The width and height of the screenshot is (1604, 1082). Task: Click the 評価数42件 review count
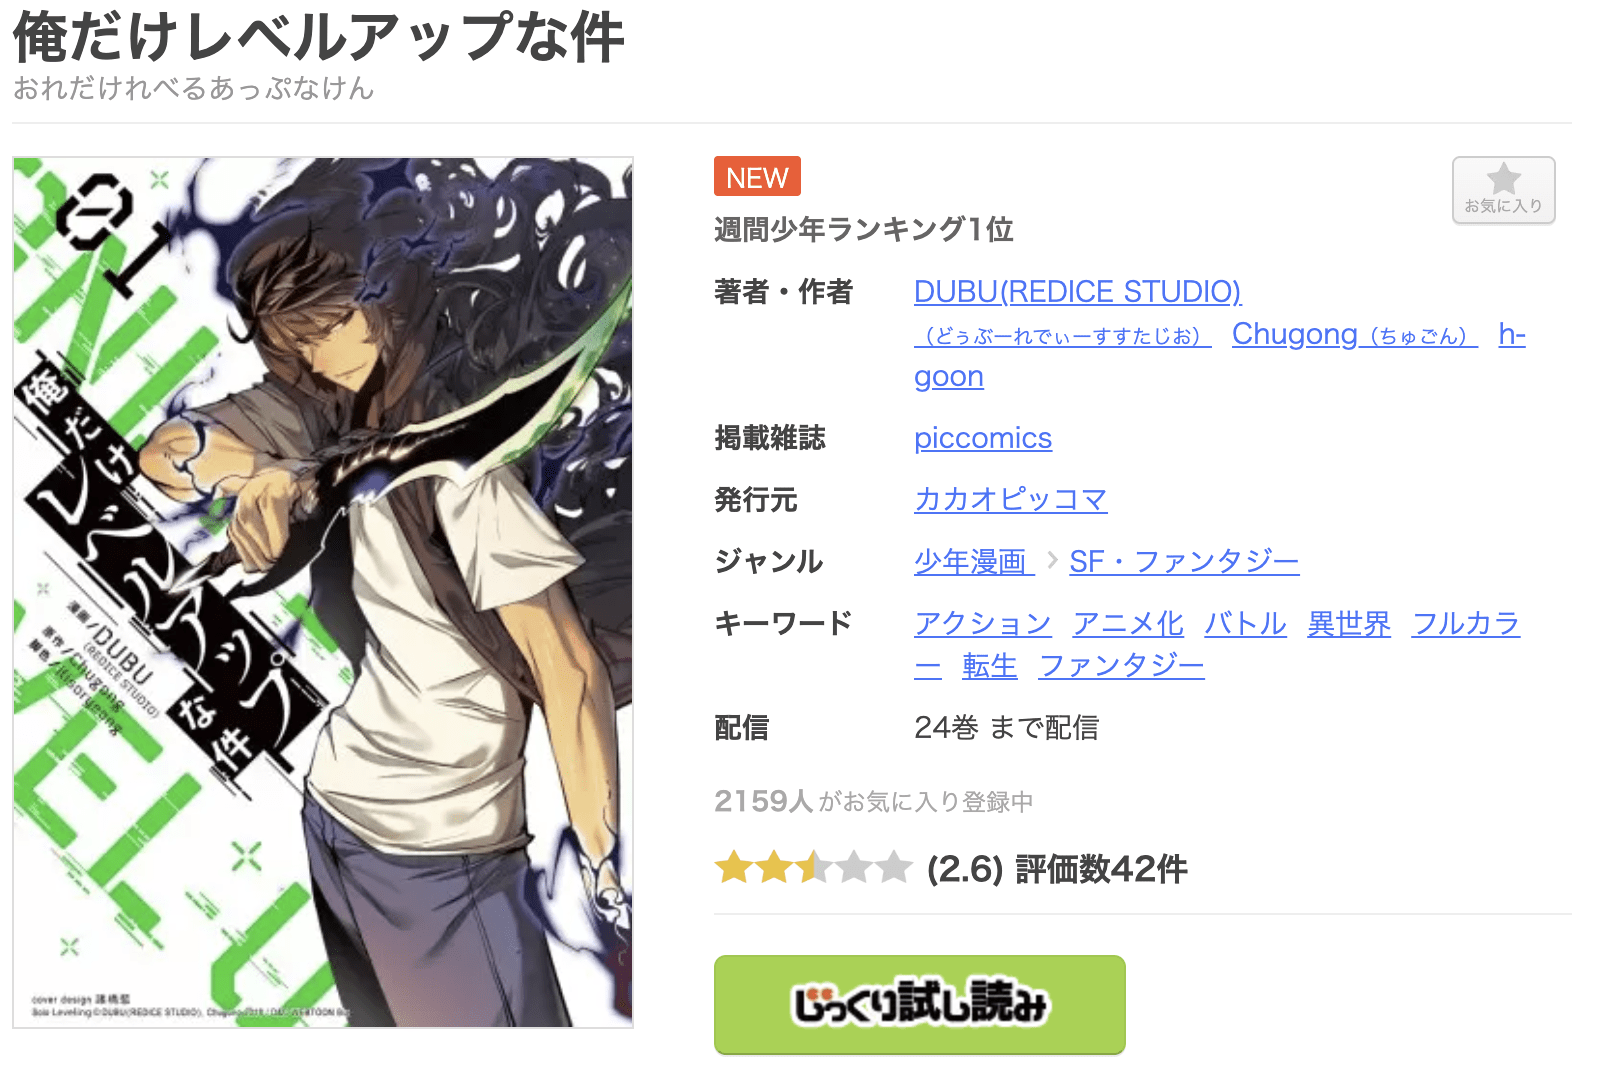(1101, 868)
